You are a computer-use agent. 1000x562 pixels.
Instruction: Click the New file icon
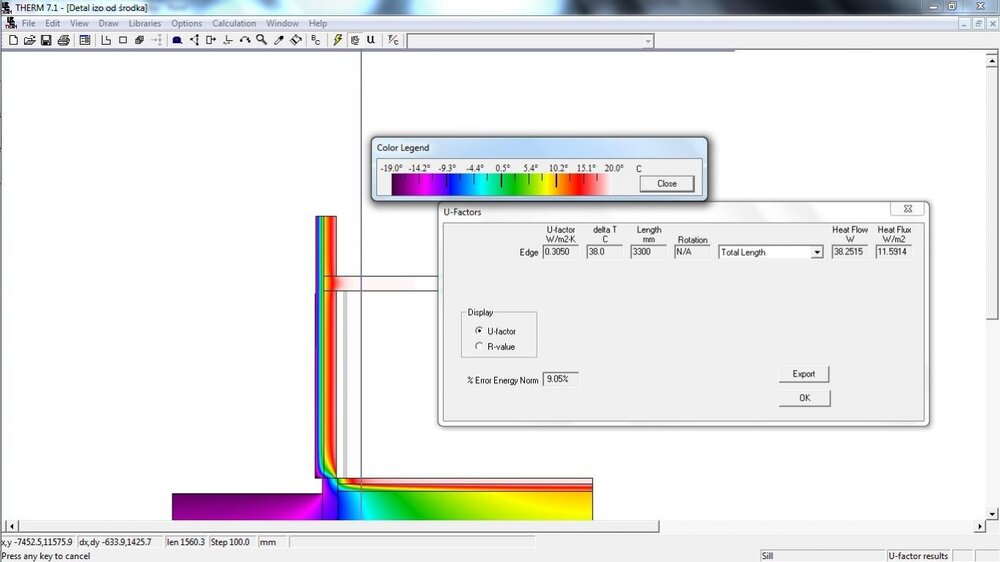click(14, 40)
